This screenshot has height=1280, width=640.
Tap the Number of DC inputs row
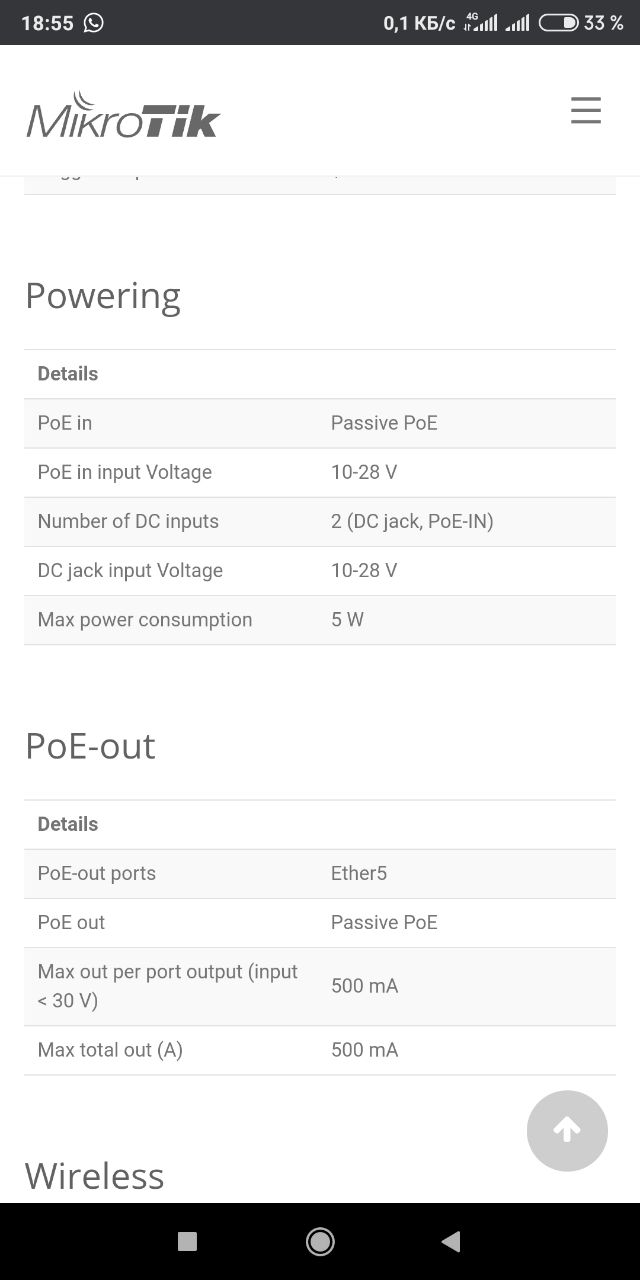coord(320,521)
